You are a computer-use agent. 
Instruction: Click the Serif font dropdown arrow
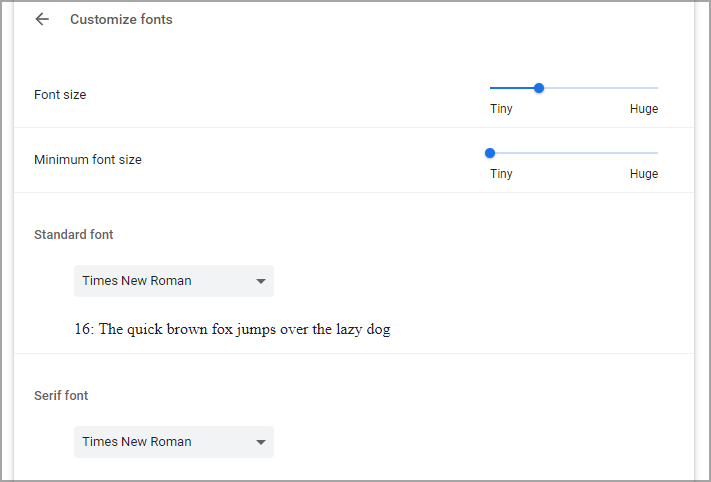tap(261, 442)
